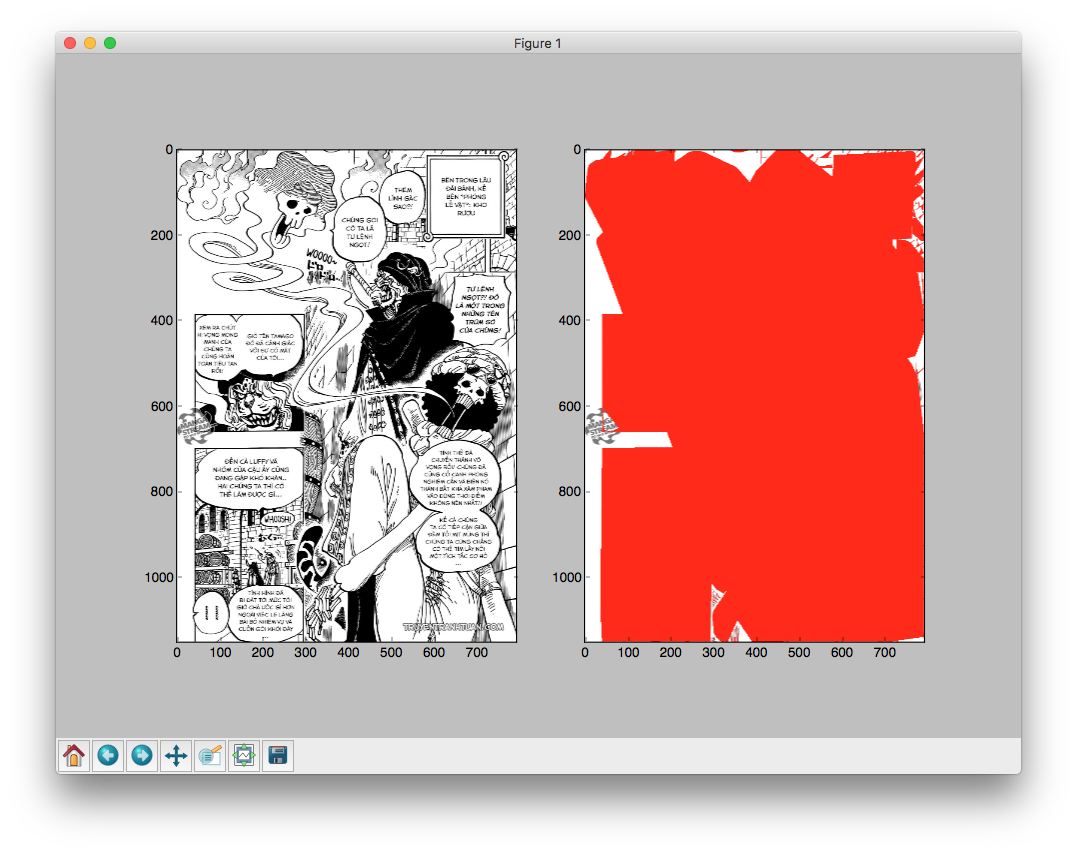The width and height of the screenshot is (1077, 854).
Task: Save the figure with the floppy disk icon
Action: pyautogui.click(x=277, y=756)
